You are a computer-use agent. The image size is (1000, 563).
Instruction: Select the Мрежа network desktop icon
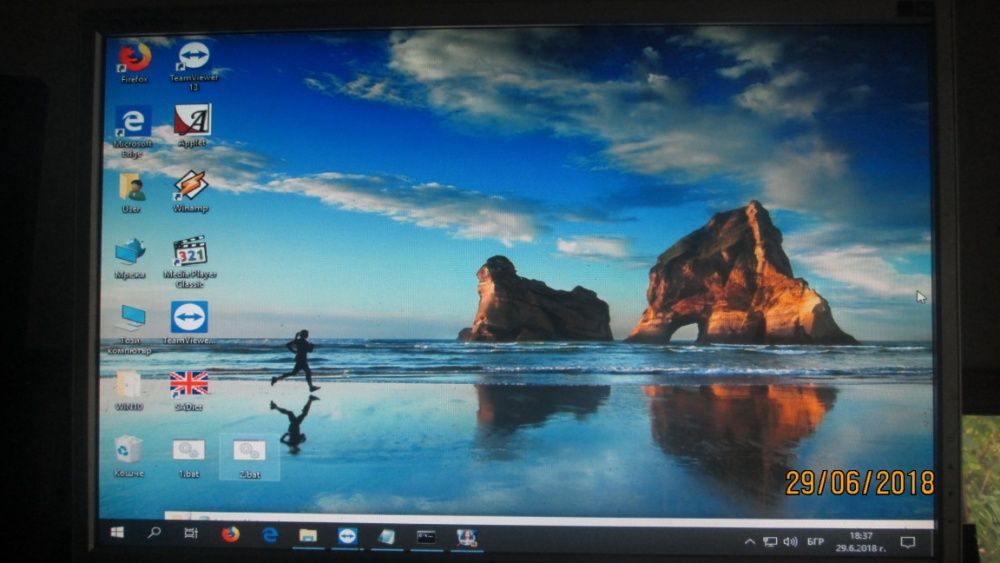pos(130,259)
